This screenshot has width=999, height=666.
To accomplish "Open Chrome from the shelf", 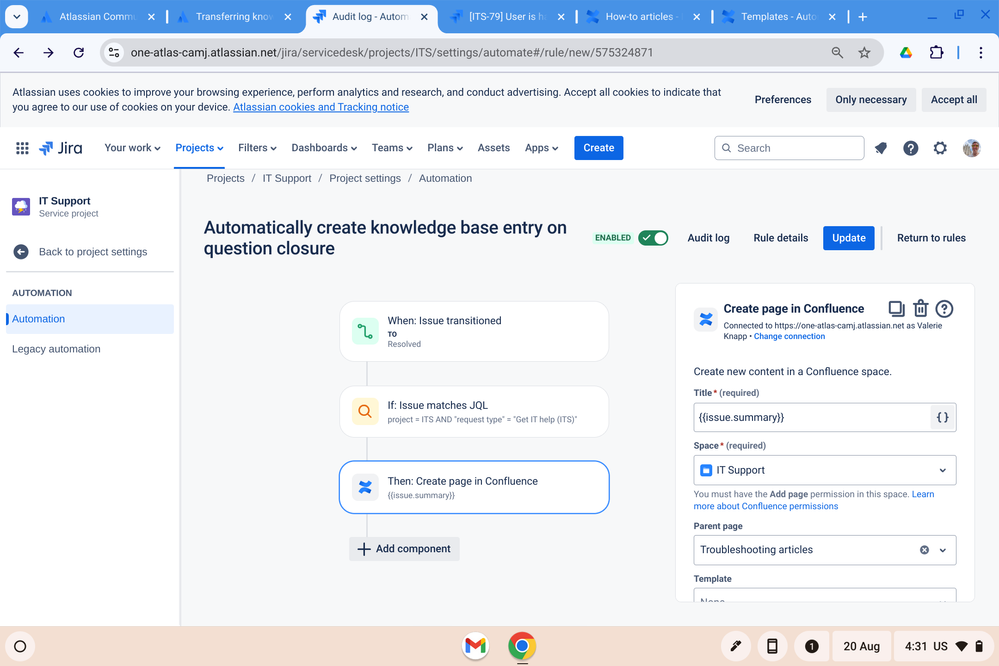I will coord(522,646).
